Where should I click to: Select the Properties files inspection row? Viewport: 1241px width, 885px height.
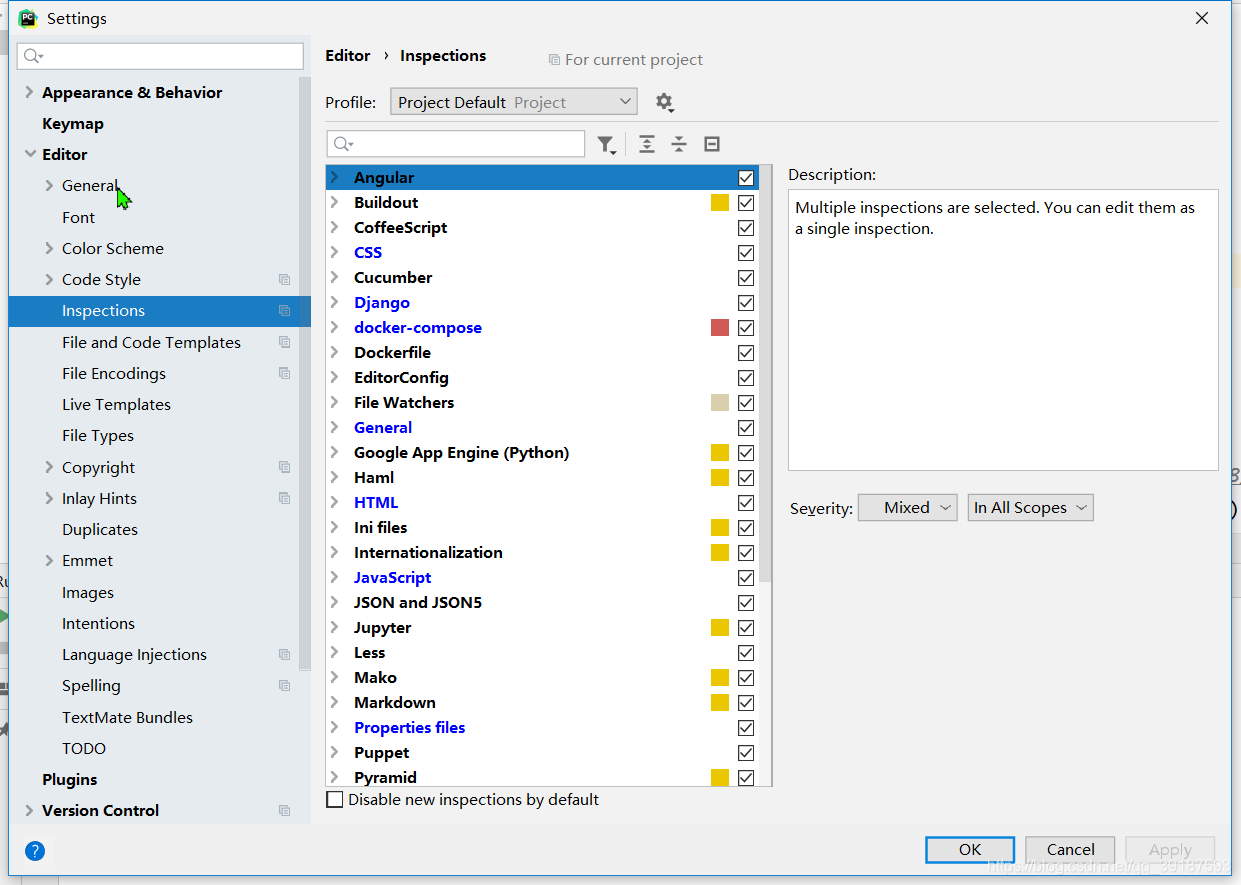point(542,727)
